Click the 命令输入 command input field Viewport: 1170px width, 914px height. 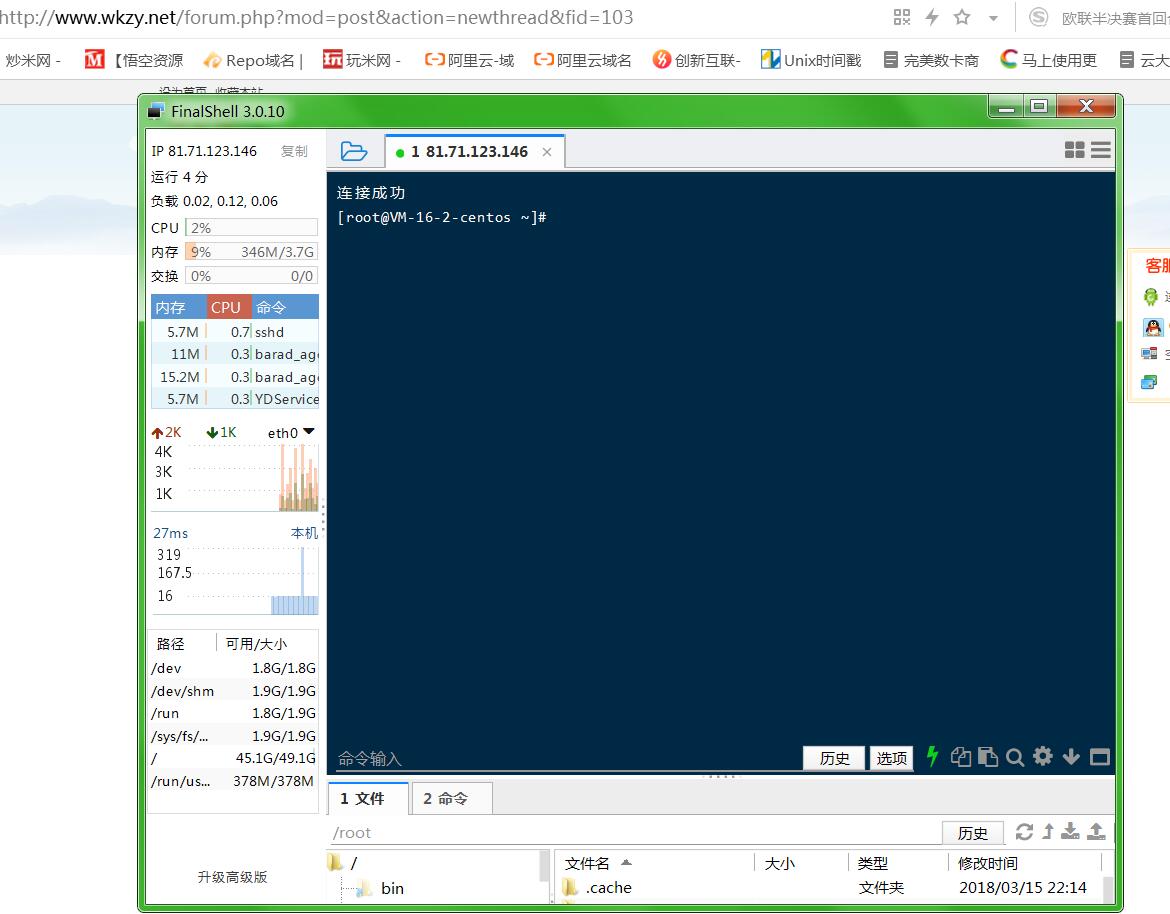coord(560,759)
